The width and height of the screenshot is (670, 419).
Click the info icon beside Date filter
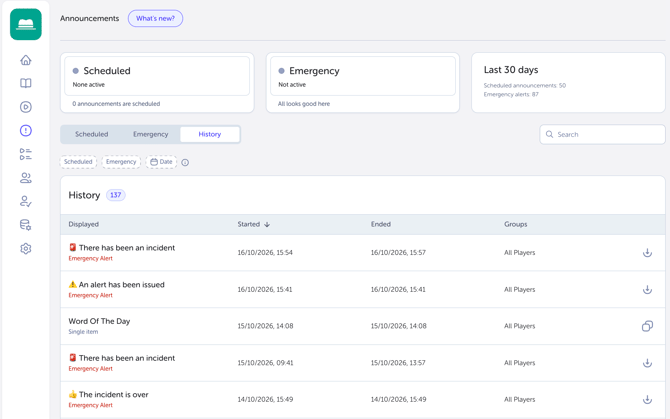coord(185,162)
